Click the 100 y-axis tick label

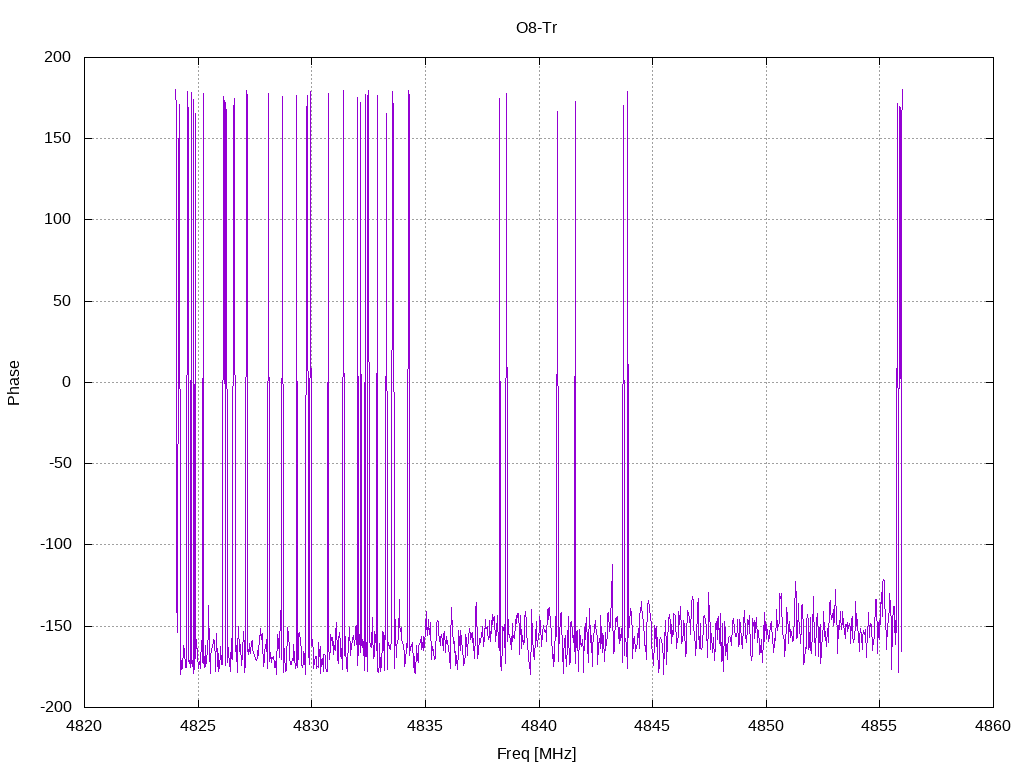coord(57,219)
